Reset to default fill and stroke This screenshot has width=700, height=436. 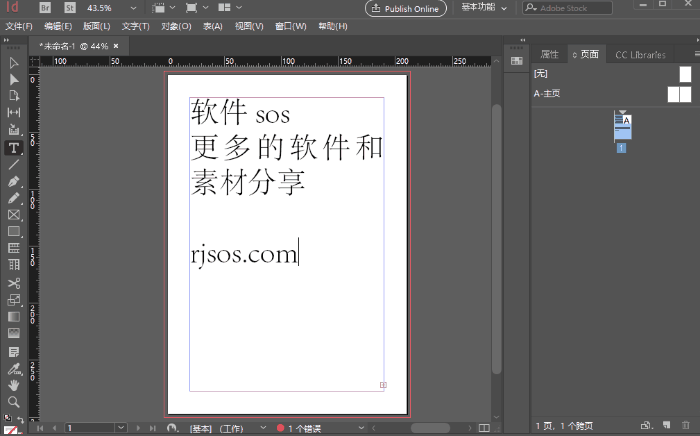tap(8, 418)
